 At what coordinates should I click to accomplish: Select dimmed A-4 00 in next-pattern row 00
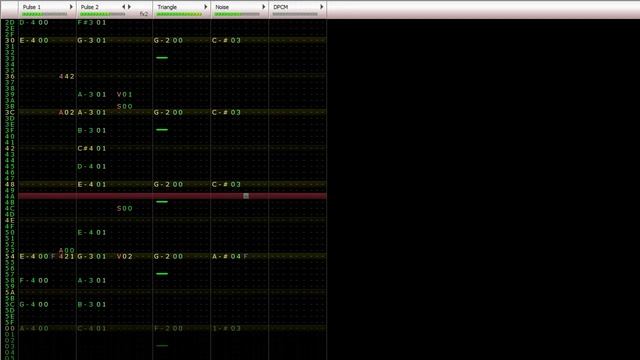point(34,329)
